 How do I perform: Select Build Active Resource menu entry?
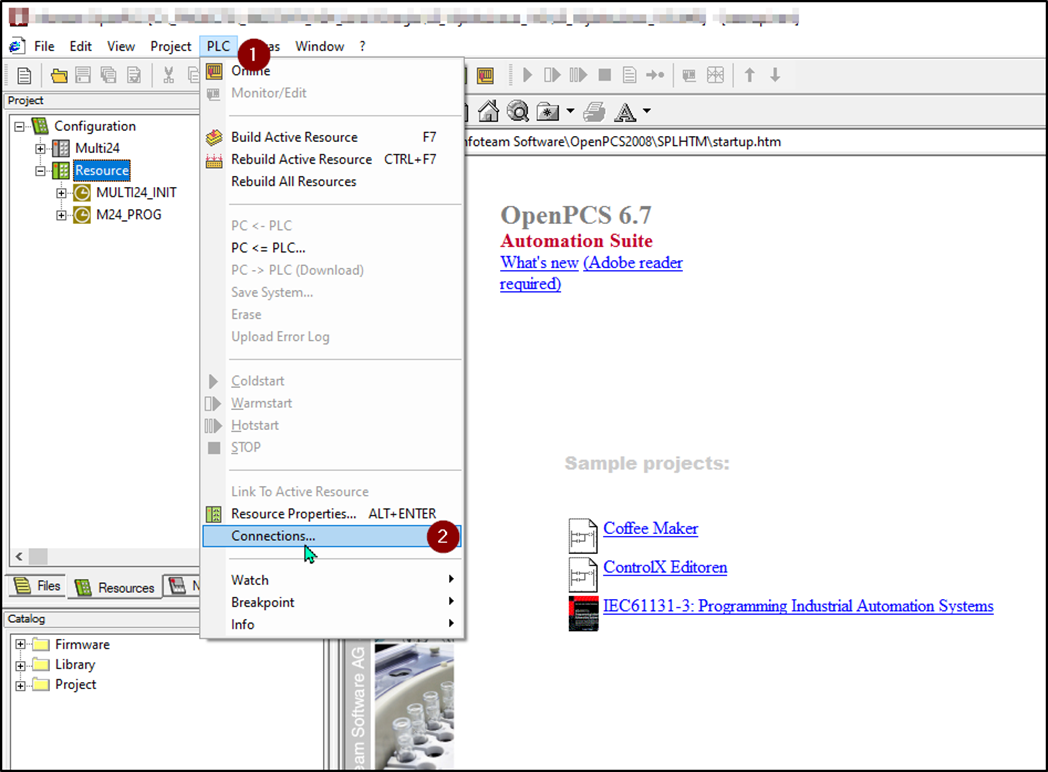pyautogui.click(x=332, y=137)
